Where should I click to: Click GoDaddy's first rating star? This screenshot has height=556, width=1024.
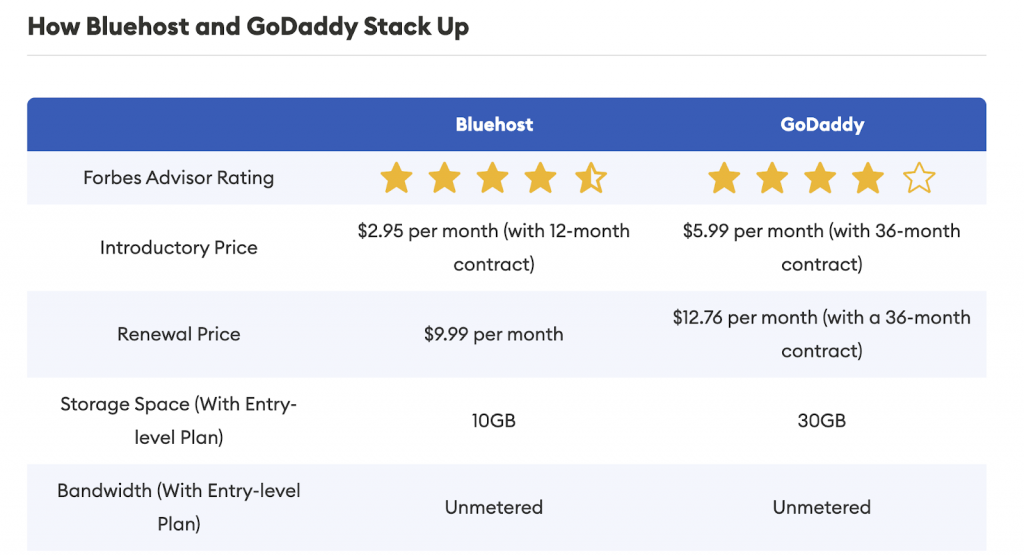point(724,178)
